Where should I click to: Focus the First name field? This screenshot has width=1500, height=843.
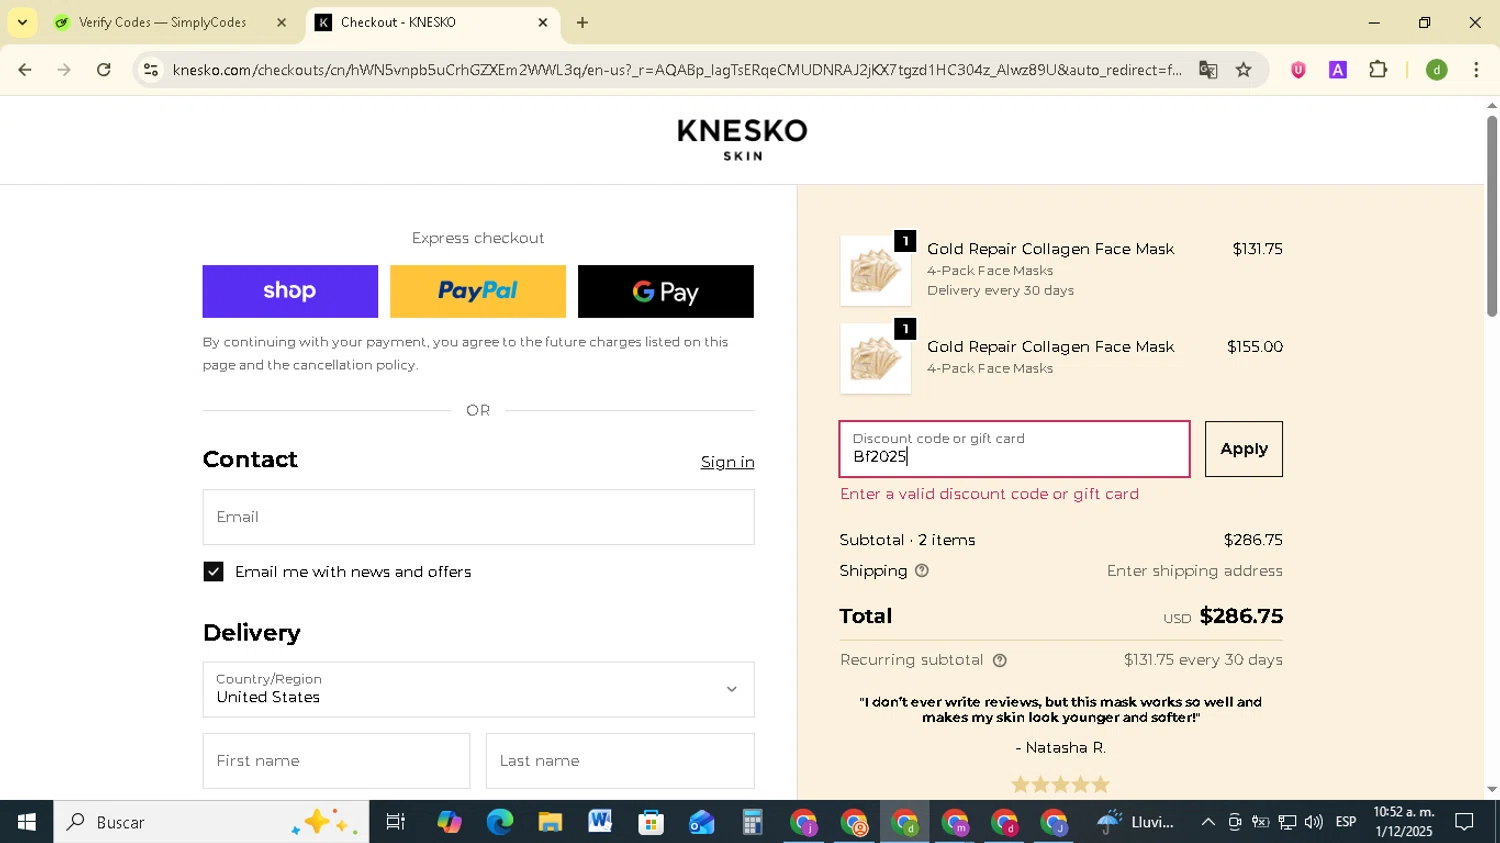click(x=336, y=761)
